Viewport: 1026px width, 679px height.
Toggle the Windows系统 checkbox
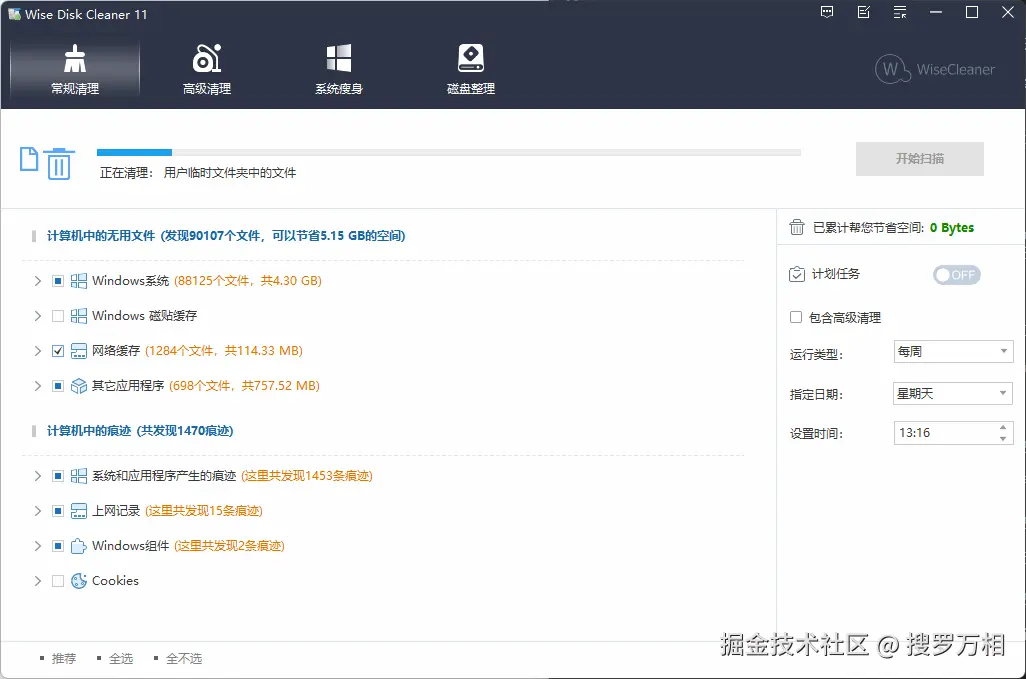click(58, 281)
